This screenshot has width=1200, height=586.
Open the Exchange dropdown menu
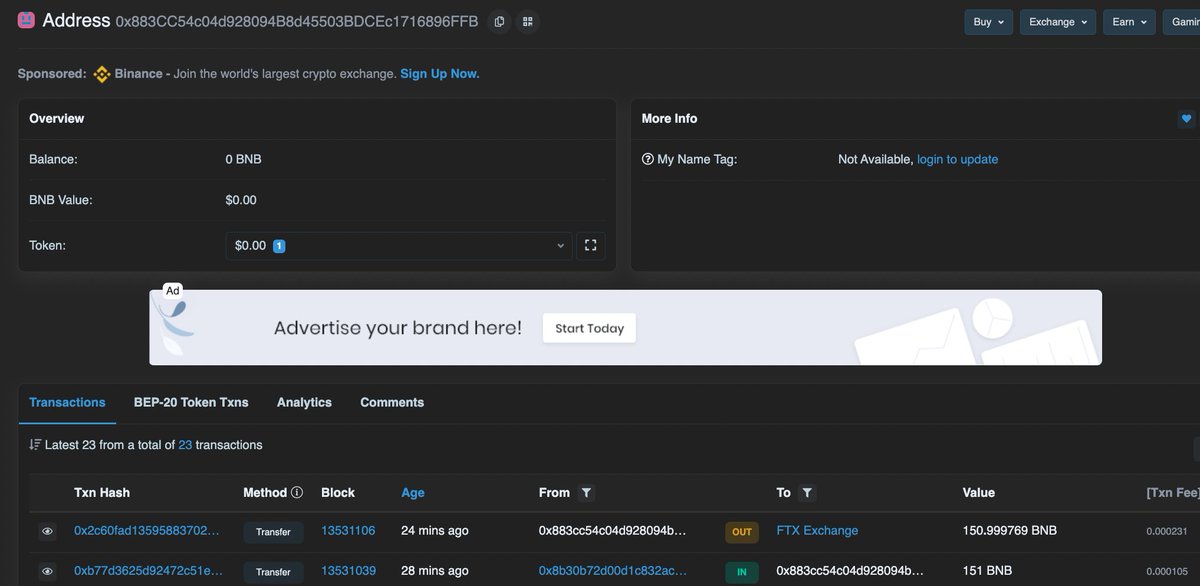(x=1057, y=21)
